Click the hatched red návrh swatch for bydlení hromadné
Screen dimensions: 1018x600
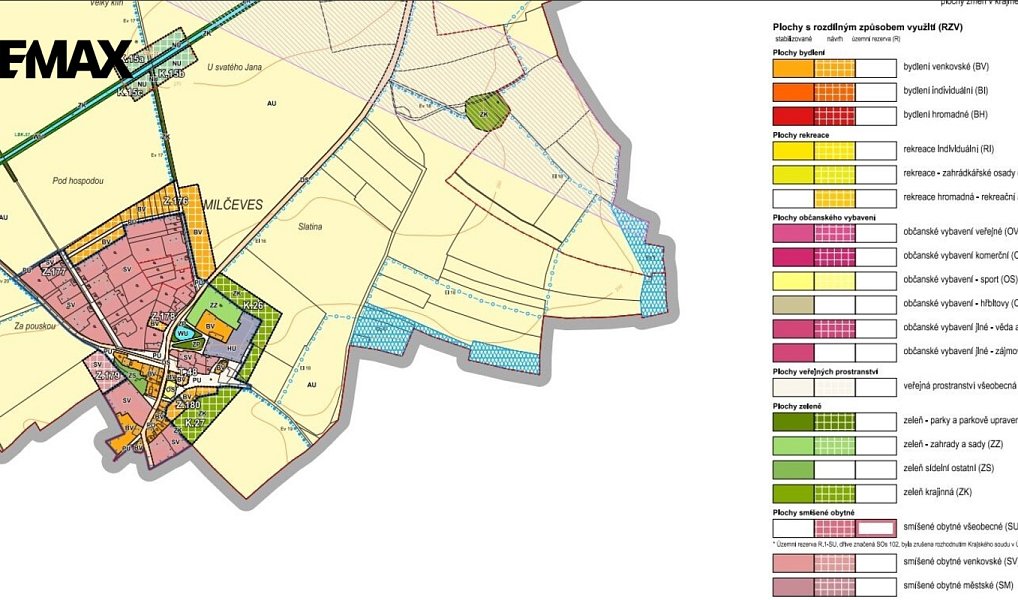click(x=835, y=116)
